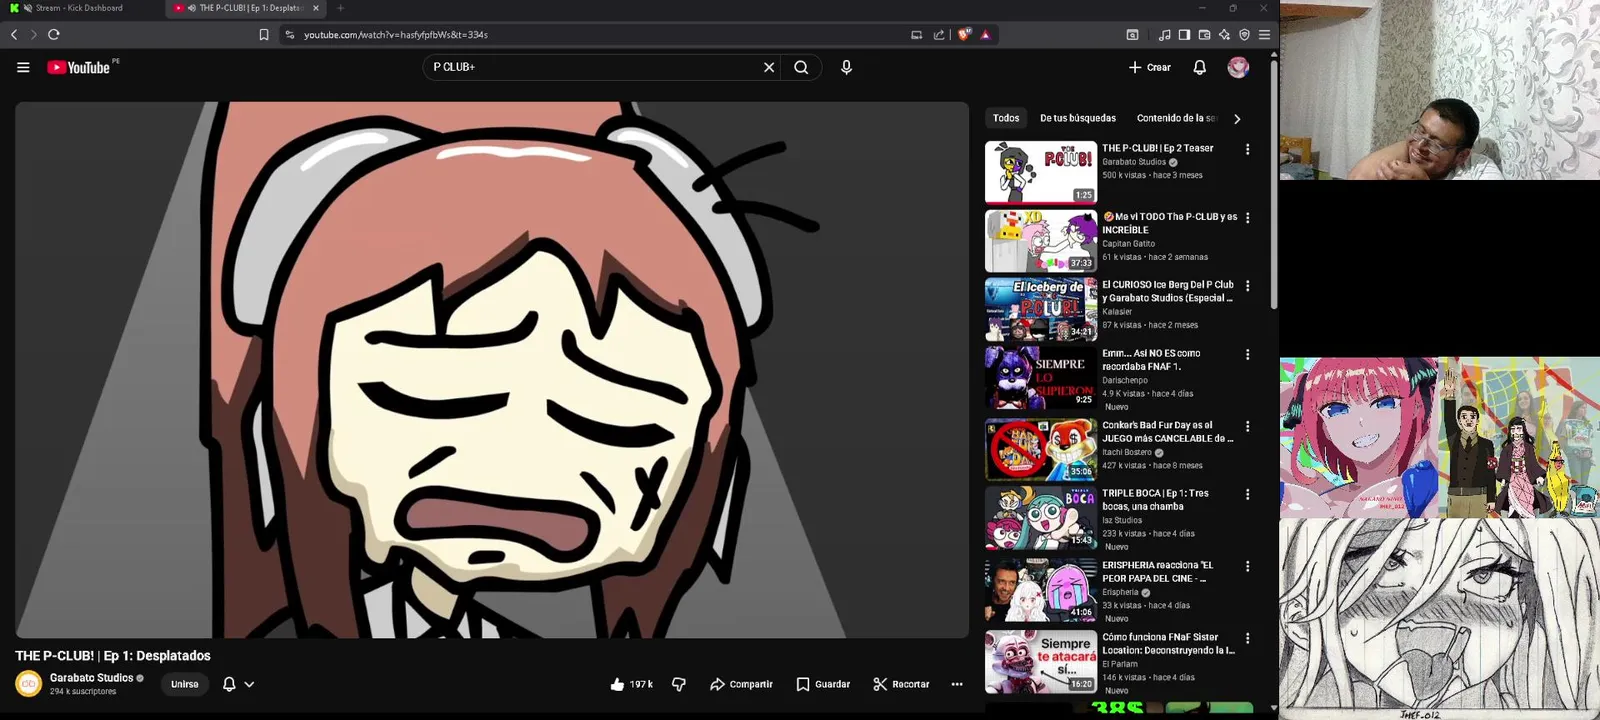This screenshot has width=1600, height=720.
Task: Click the browser address bar URL
Action: tap(396, 35)
